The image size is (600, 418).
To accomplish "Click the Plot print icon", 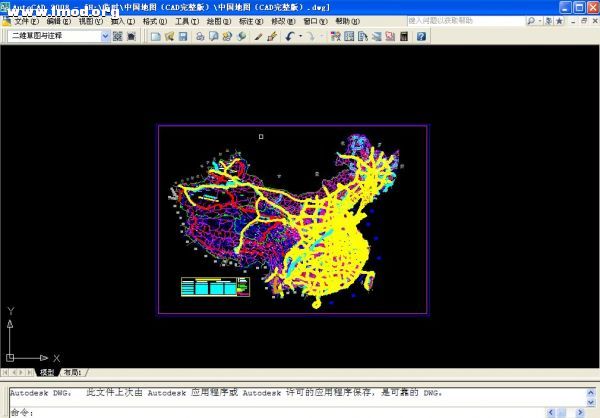I will pyautogui.click(x=200, y=36).
